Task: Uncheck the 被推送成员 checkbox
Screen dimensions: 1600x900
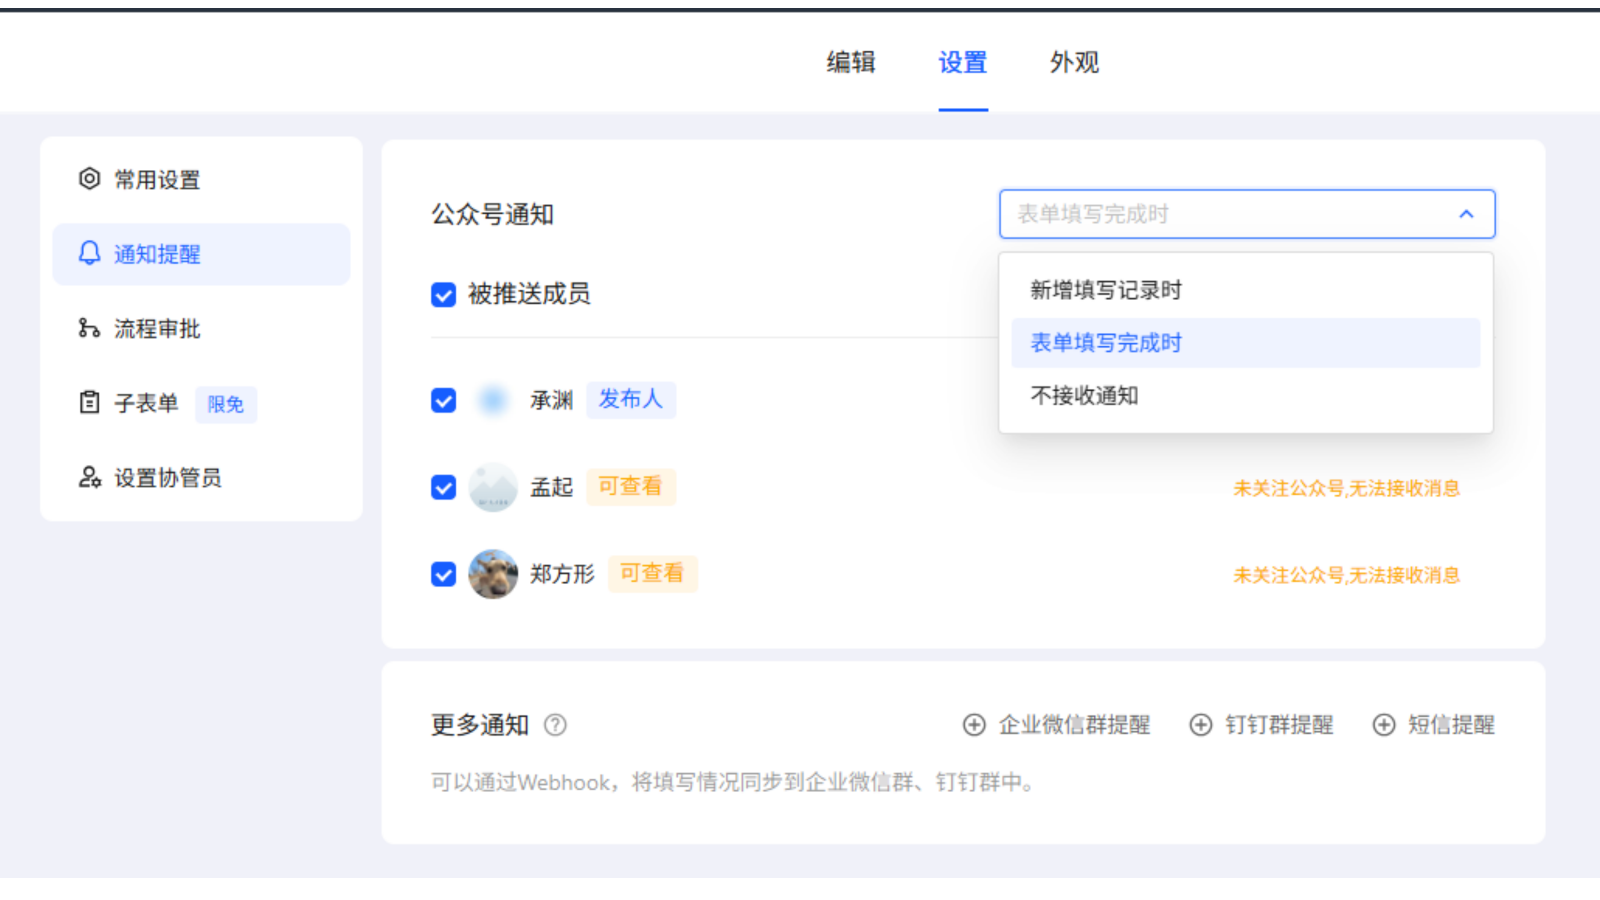Action: tap(443, 295)
